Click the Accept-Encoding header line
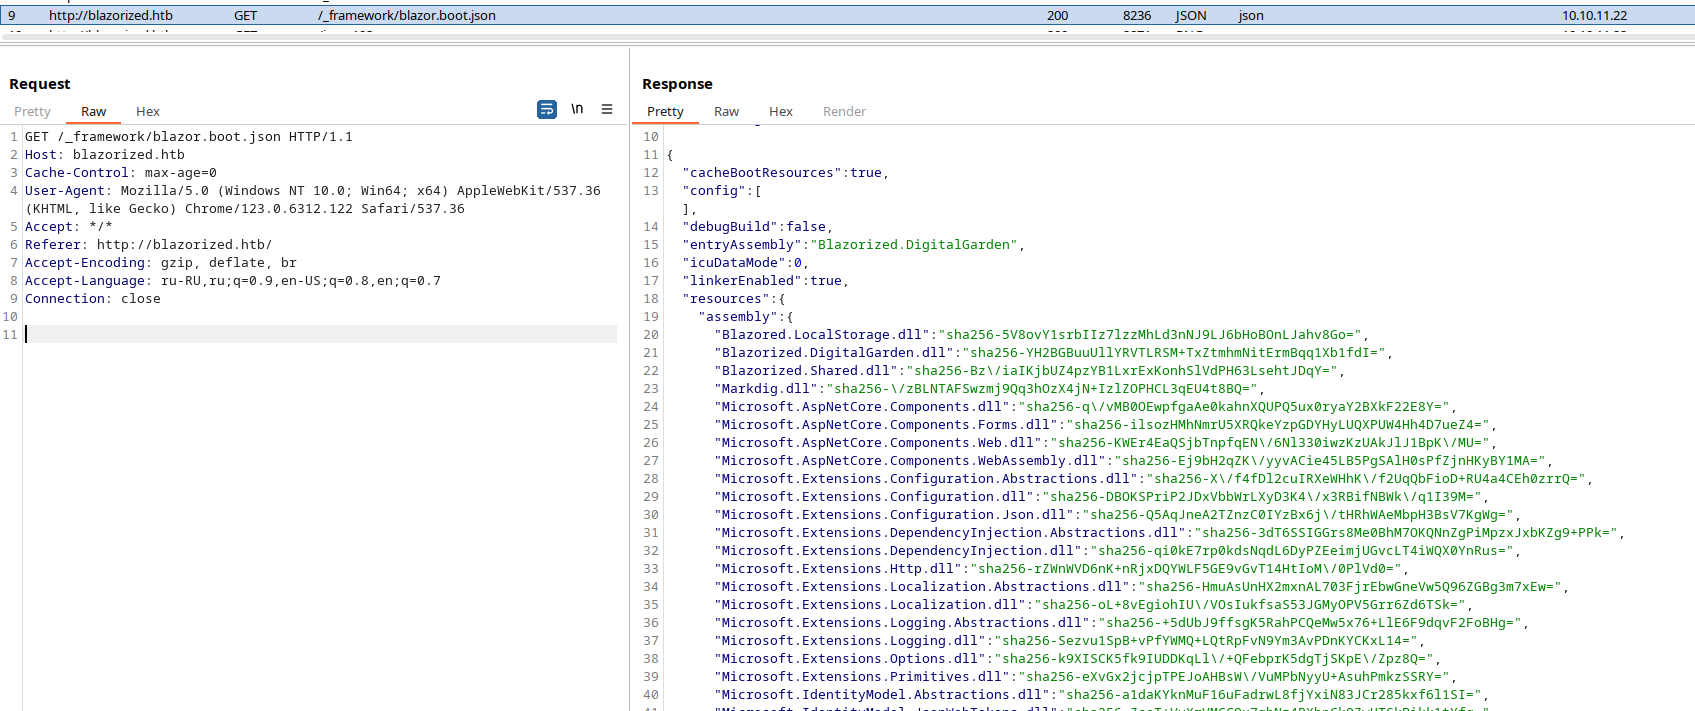Image resolution: width=1695 pixels, height=711 pixels. point(161,263)
